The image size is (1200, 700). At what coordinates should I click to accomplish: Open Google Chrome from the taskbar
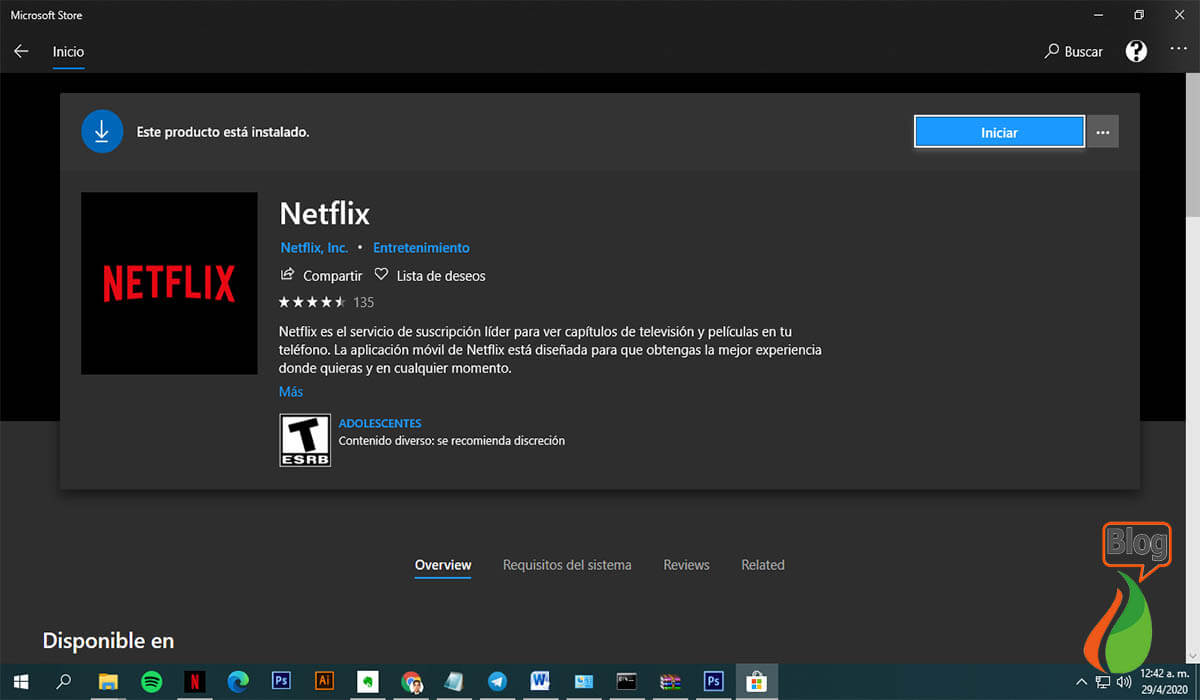[x=411, y=681]
